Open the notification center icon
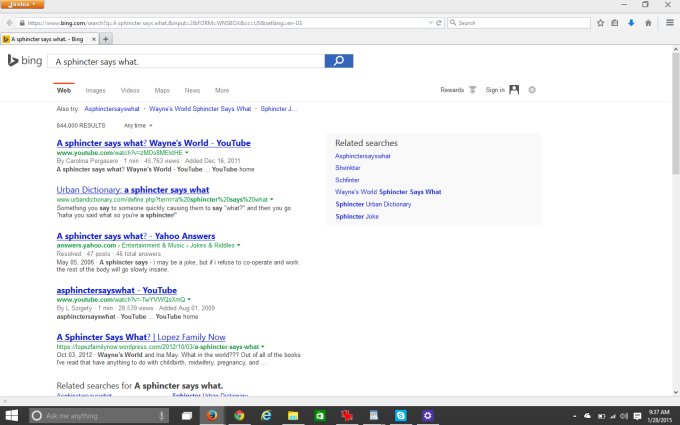The width and height of the screenshot is (680, 425). 637,416
